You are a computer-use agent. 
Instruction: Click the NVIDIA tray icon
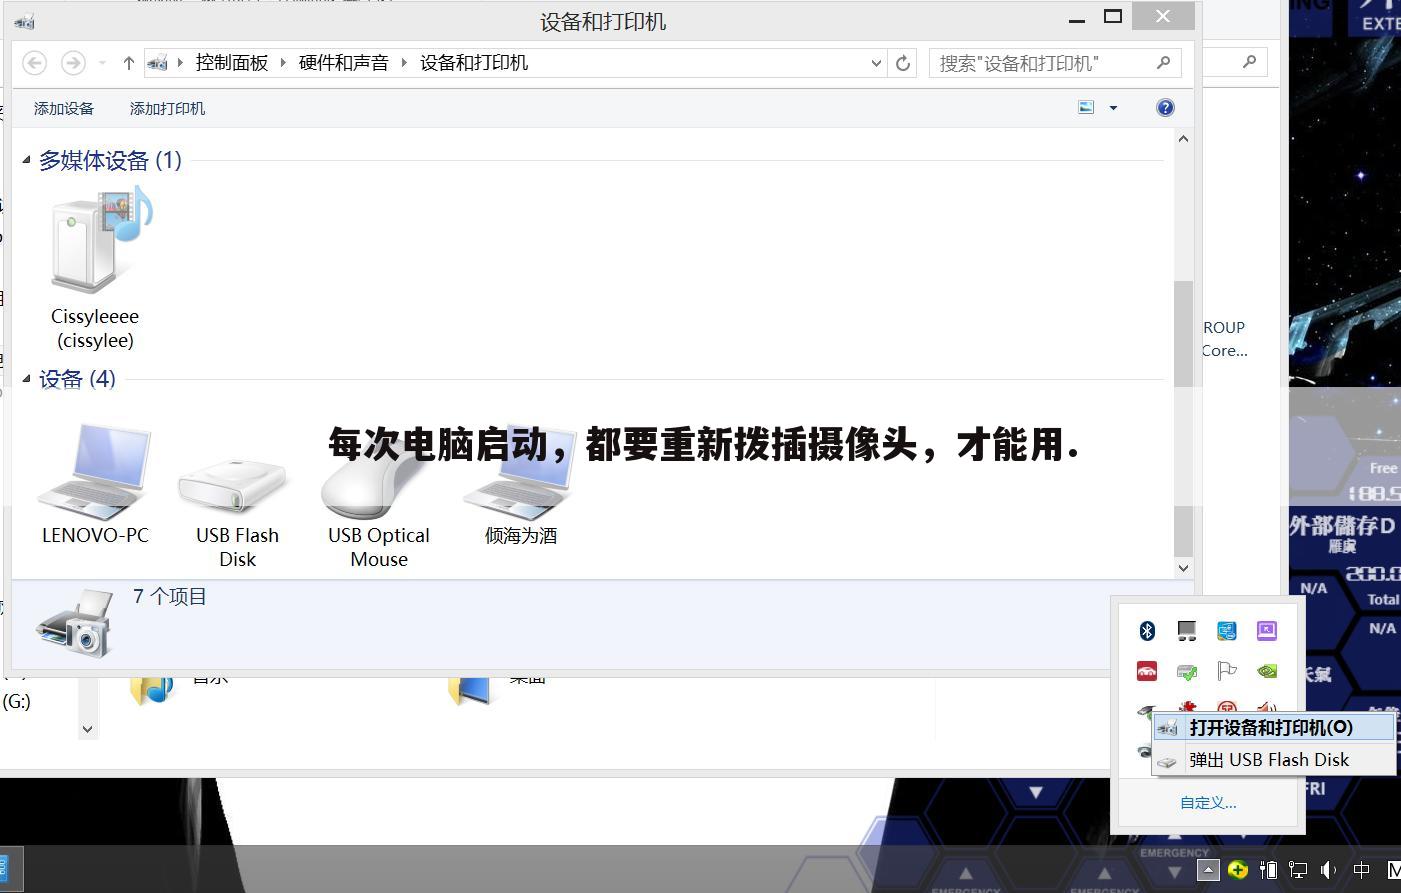click(x=1267, y=671)
